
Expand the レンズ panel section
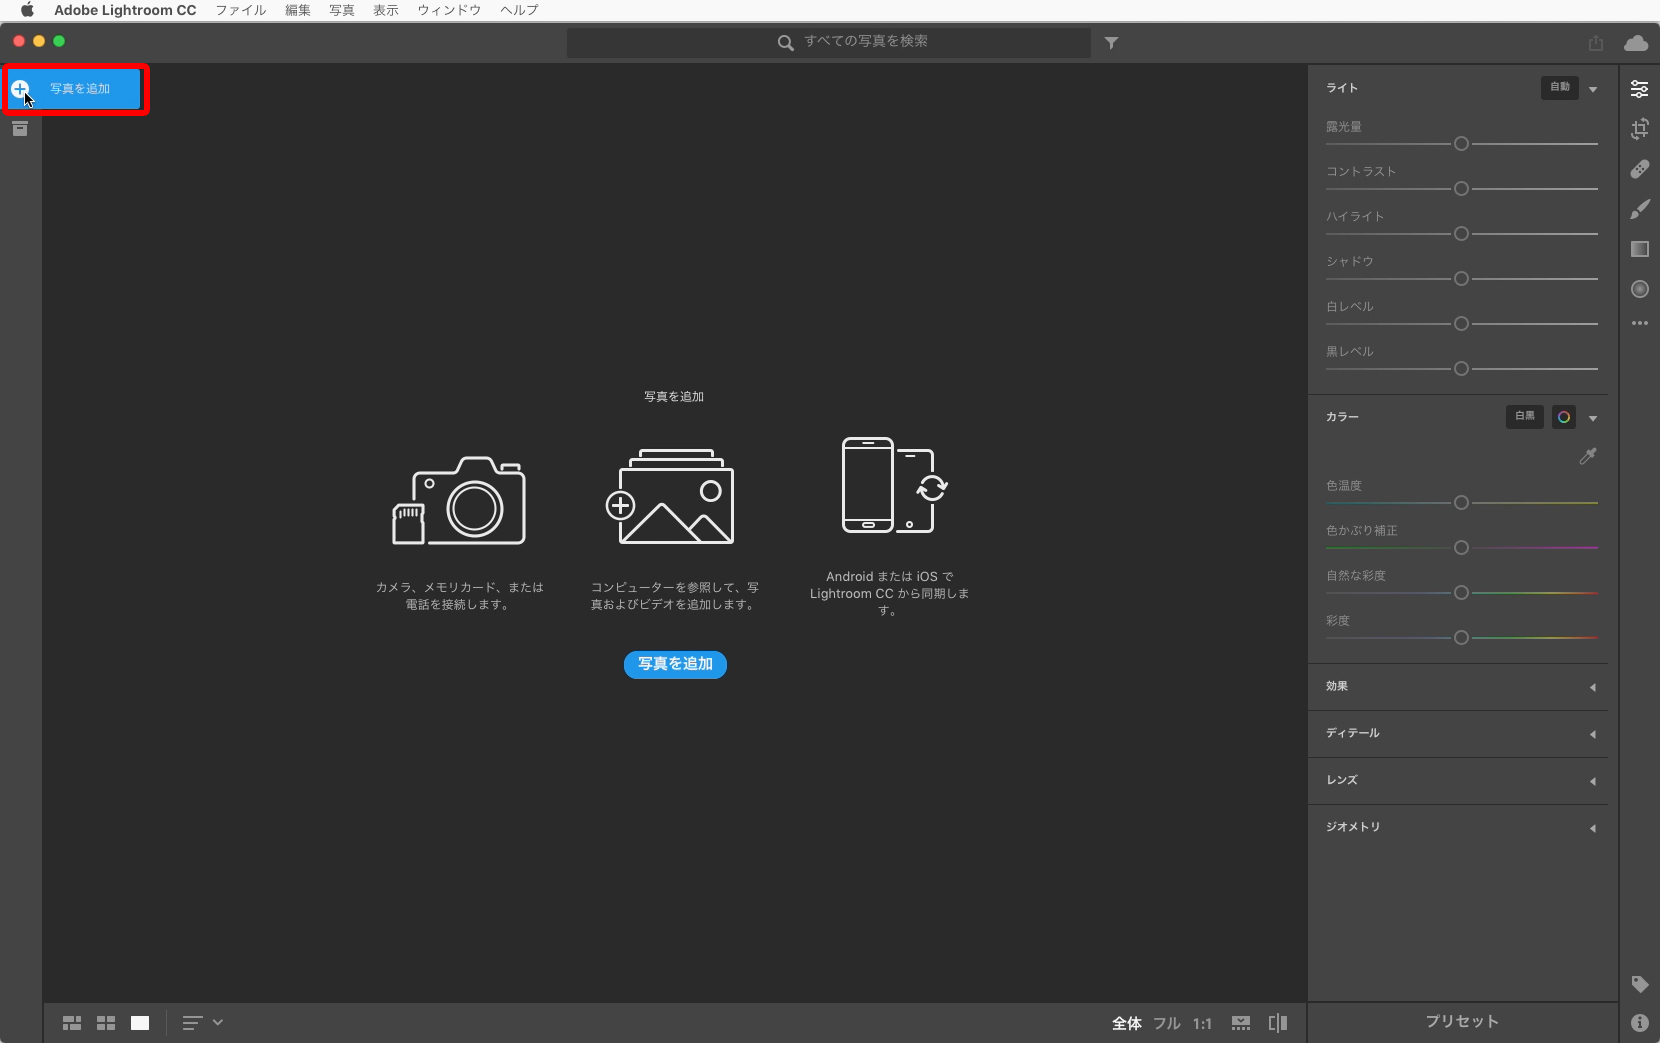1593,781
